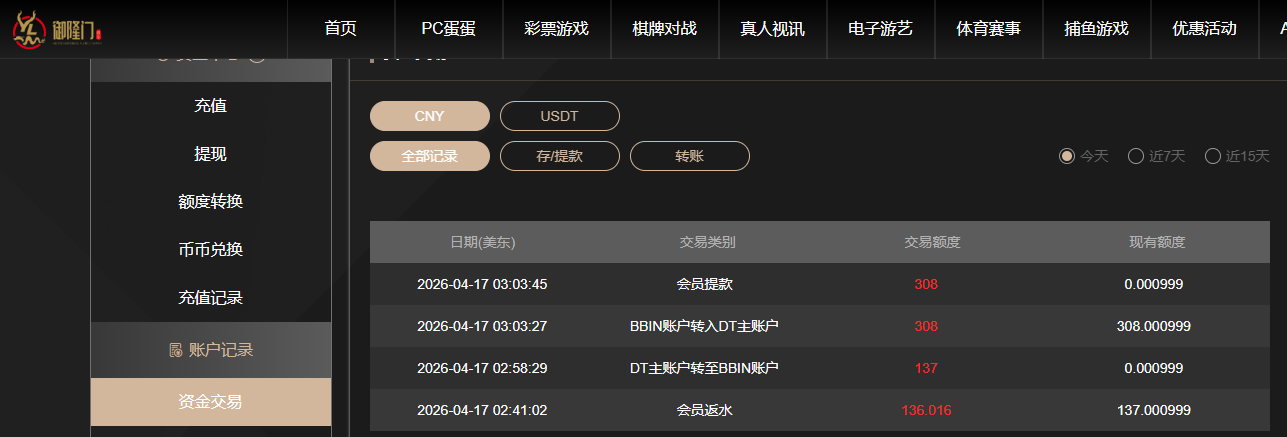Show 全部记录 records filter
The width and height of the screenshot is (1287, 437).
(430, 156)
